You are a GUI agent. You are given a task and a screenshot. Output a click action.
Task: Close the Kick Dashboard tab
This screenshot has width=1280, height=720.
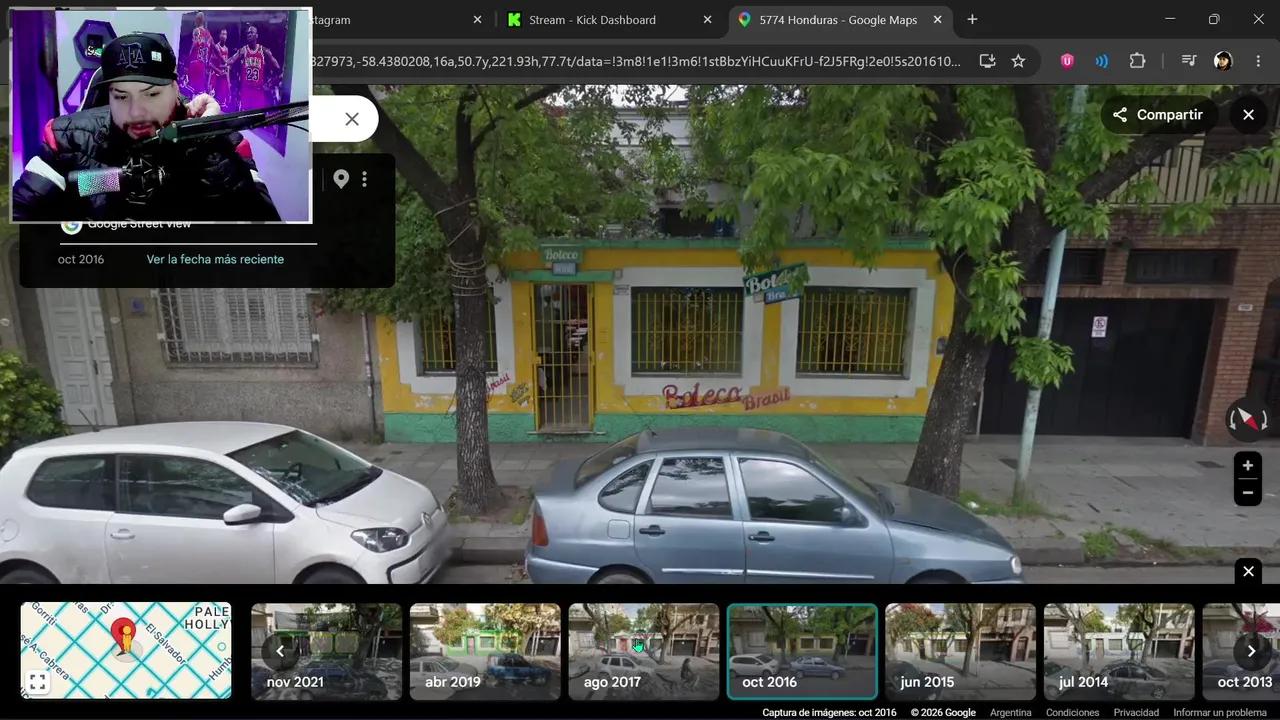coord(708,20)
